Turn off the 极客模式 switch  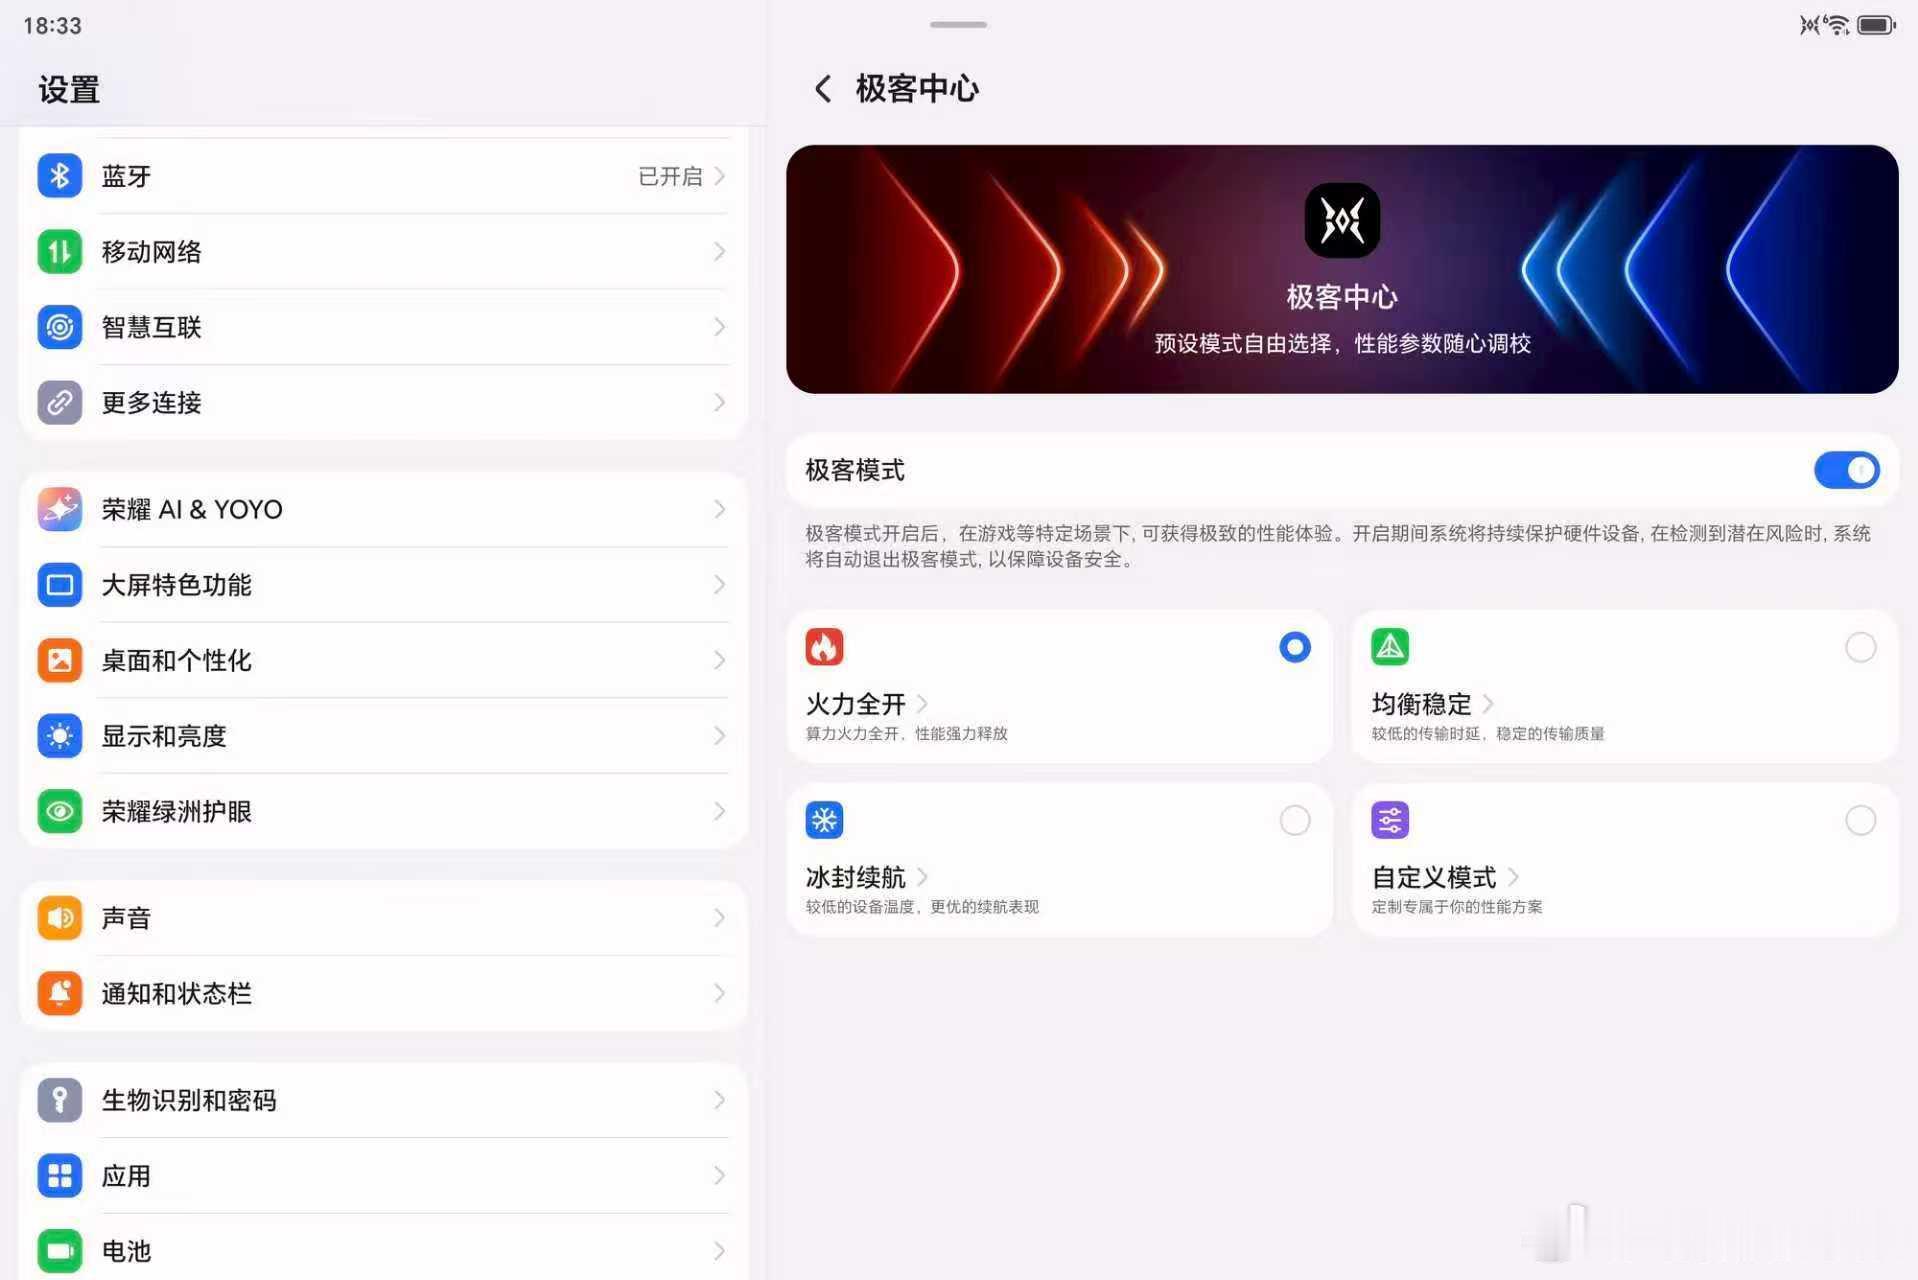click(1846, 470)
